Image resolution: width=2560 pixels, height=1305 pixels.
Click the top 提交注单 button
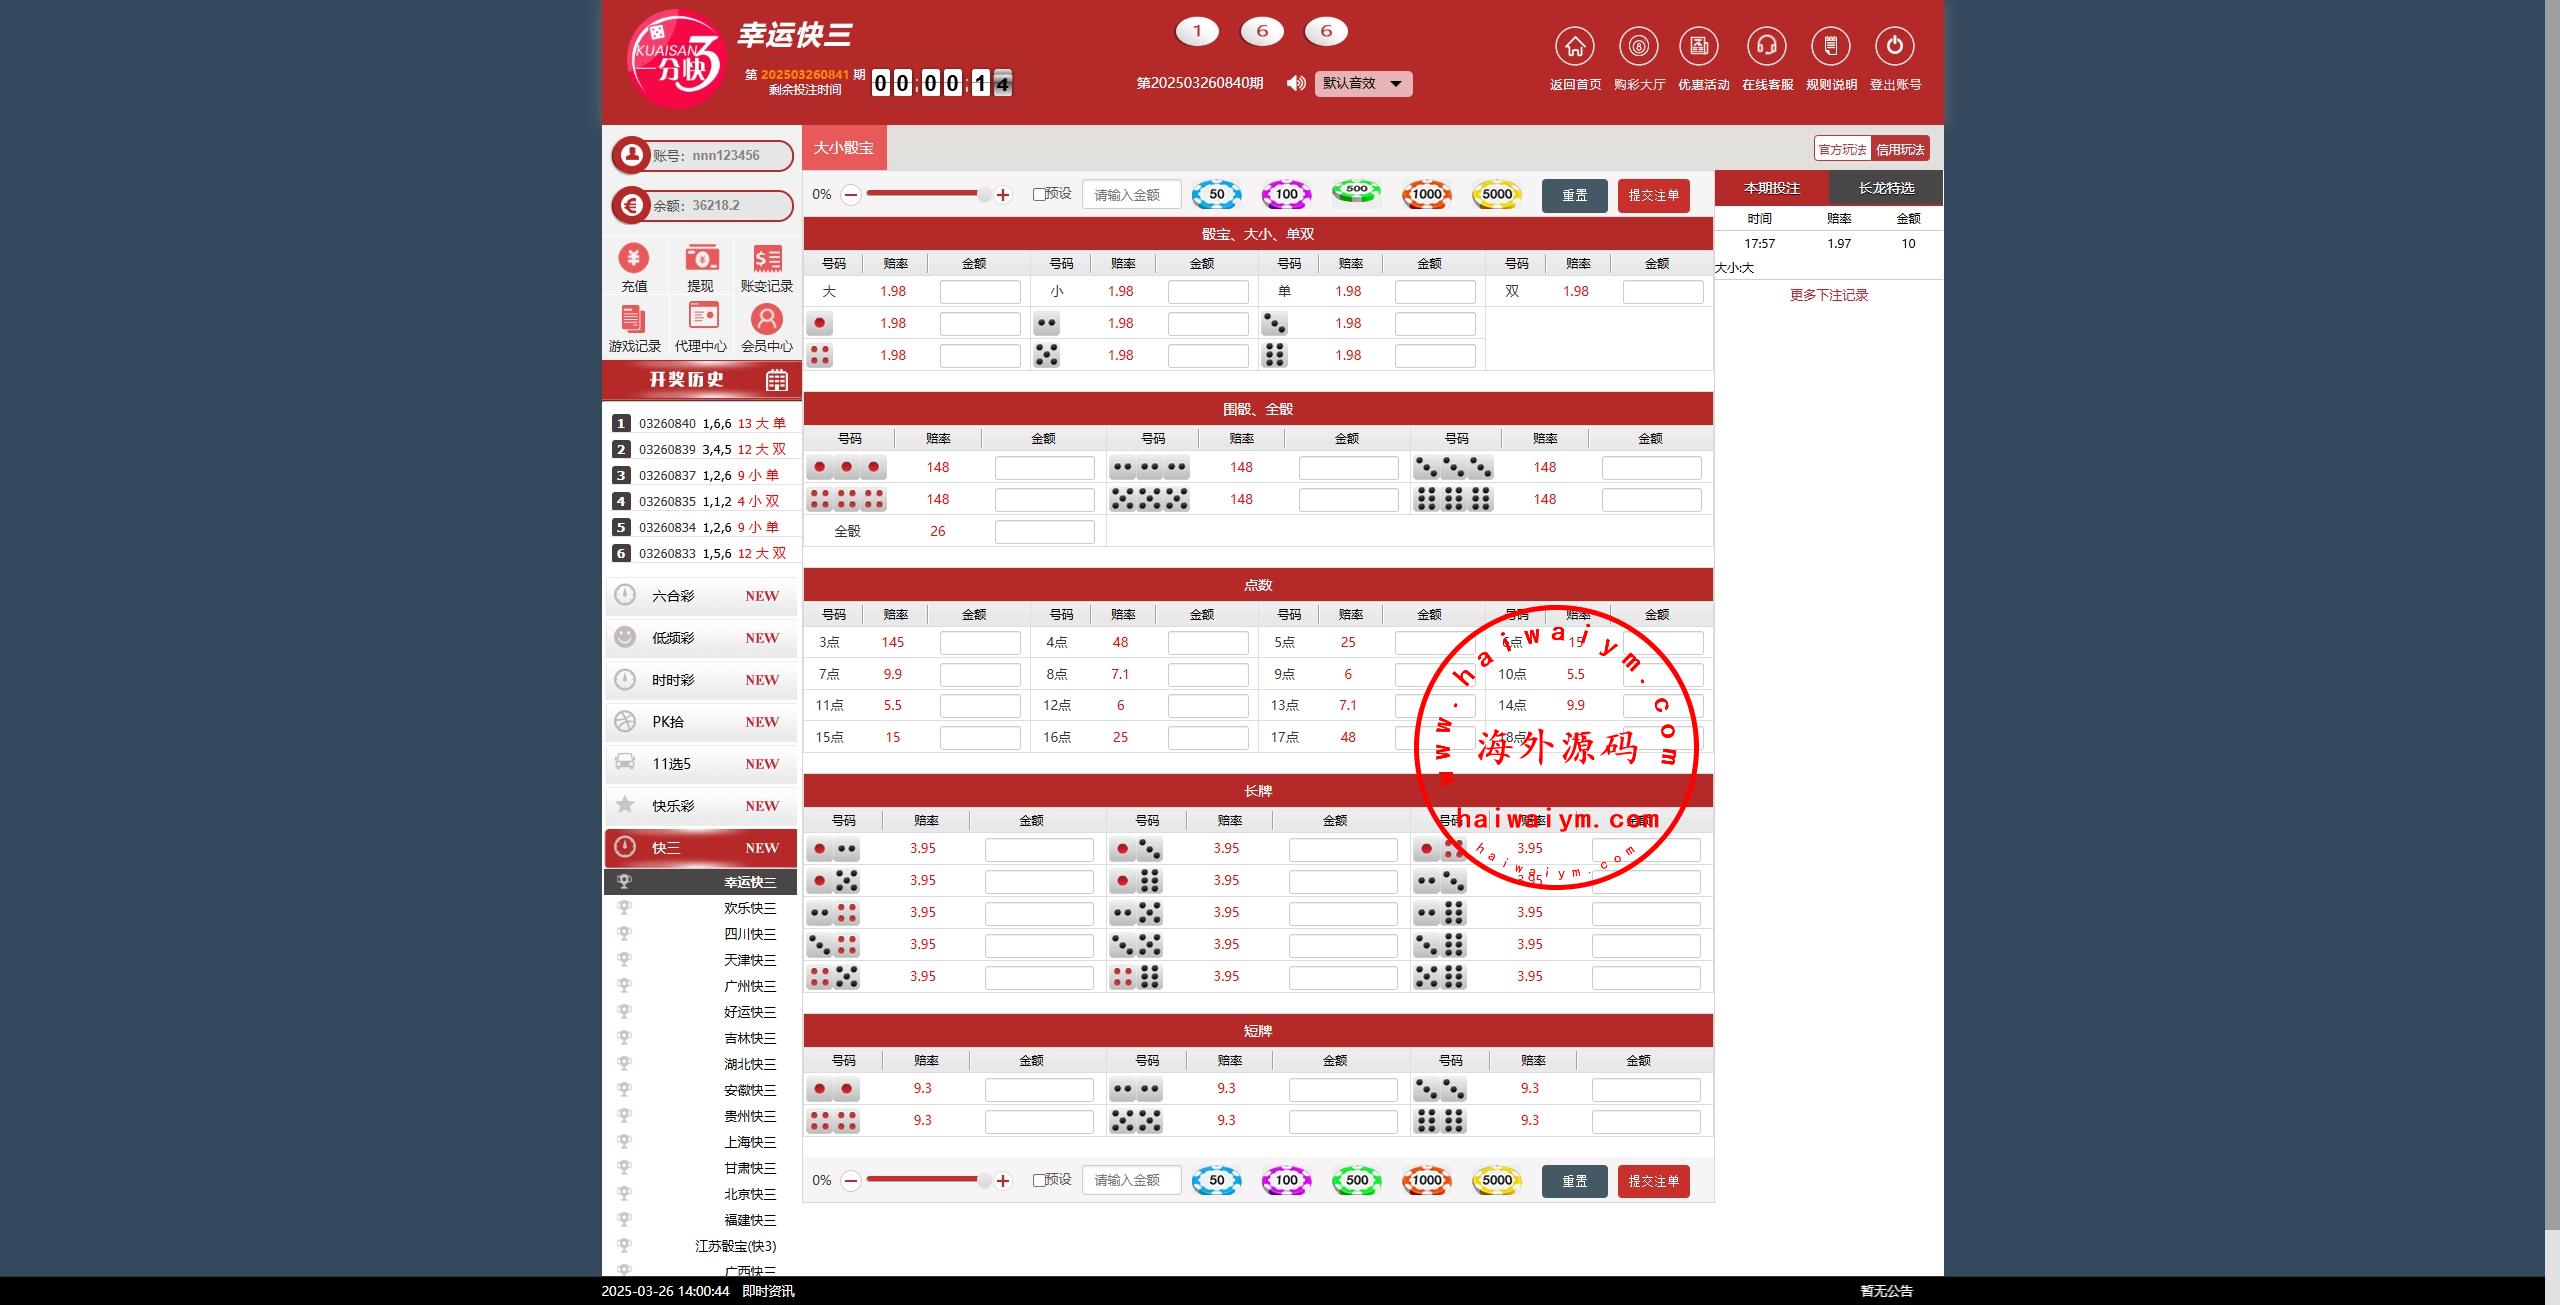point(1653,195)
